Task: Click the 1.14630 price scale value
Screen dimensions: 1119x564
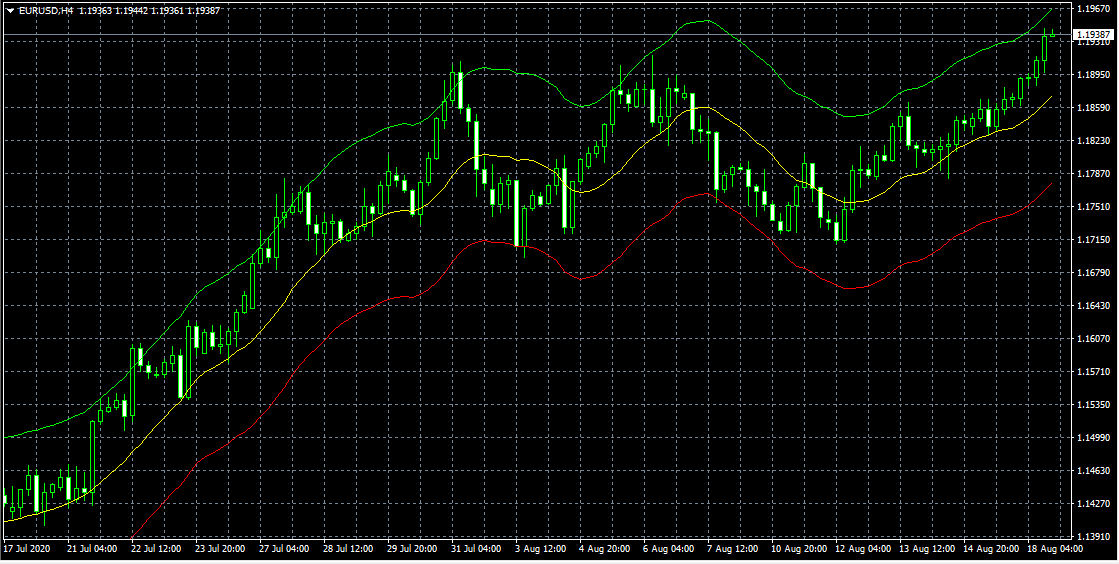Action: pyautogui.click(x=1093, y=471)
